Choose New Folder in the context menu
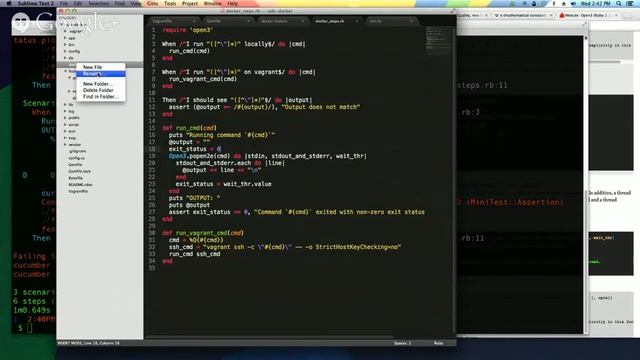 tap(100, 84)
